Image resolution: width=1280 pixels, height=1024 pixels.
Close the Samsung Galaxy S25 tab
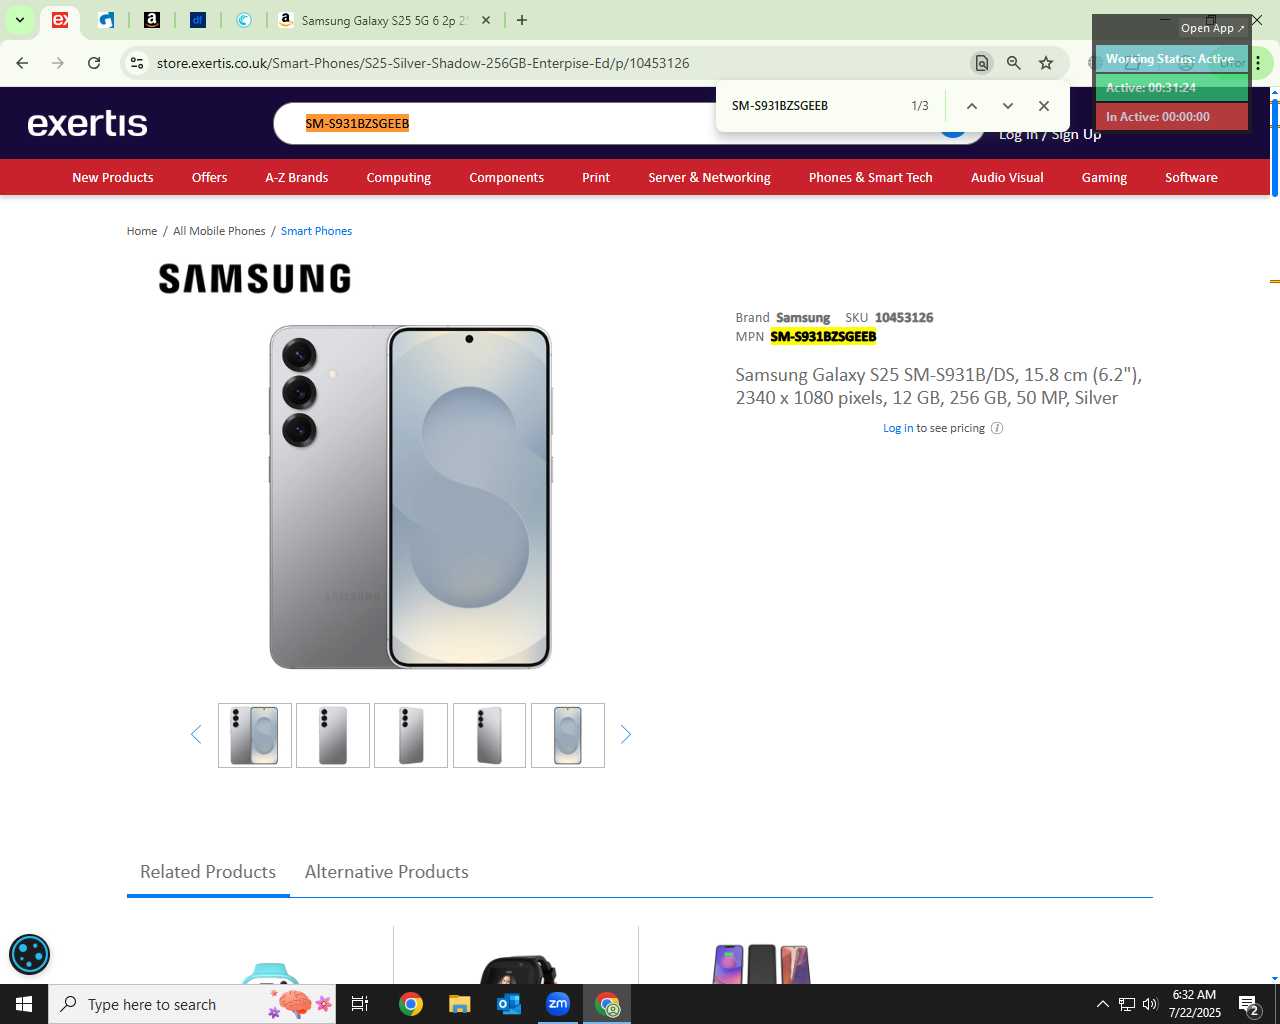coord(486,20)
